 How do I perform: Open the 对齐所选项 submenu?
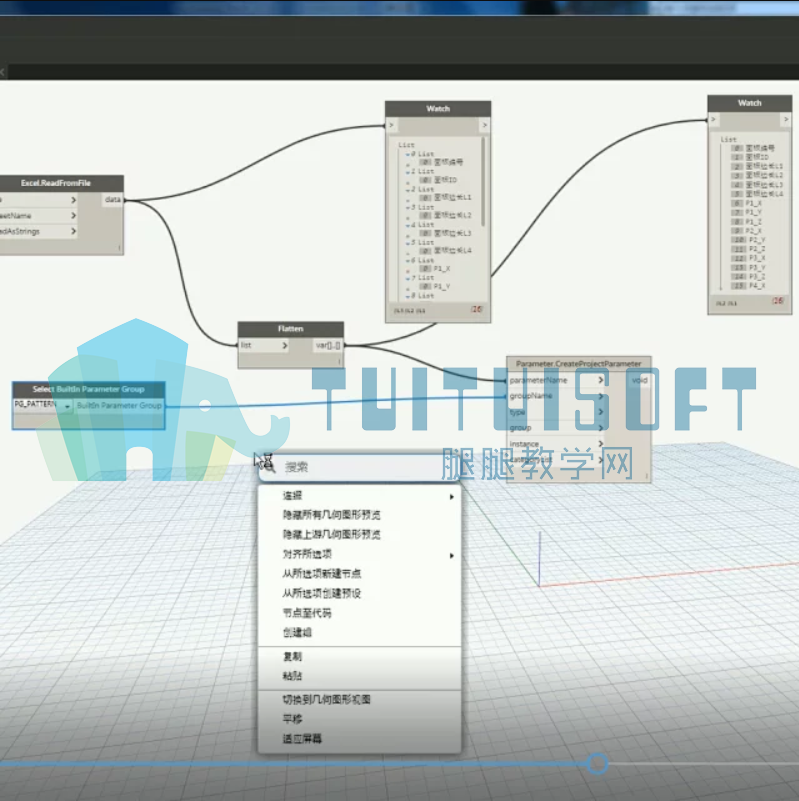pyautogui.click(x=360, y=554)
